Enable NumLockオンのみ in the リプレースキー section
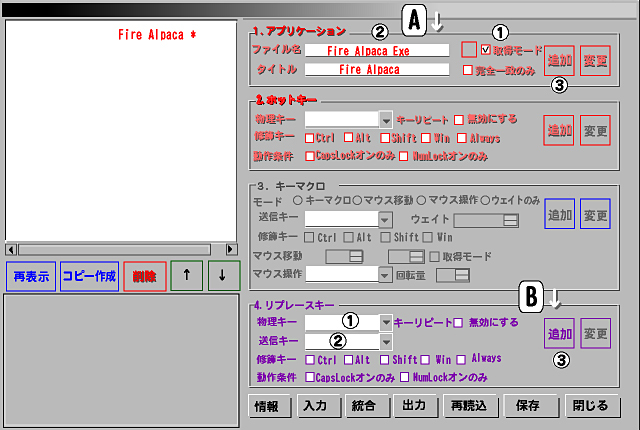Image resolution: width=640 pixels, height=430 pixels. coord(404,377)
